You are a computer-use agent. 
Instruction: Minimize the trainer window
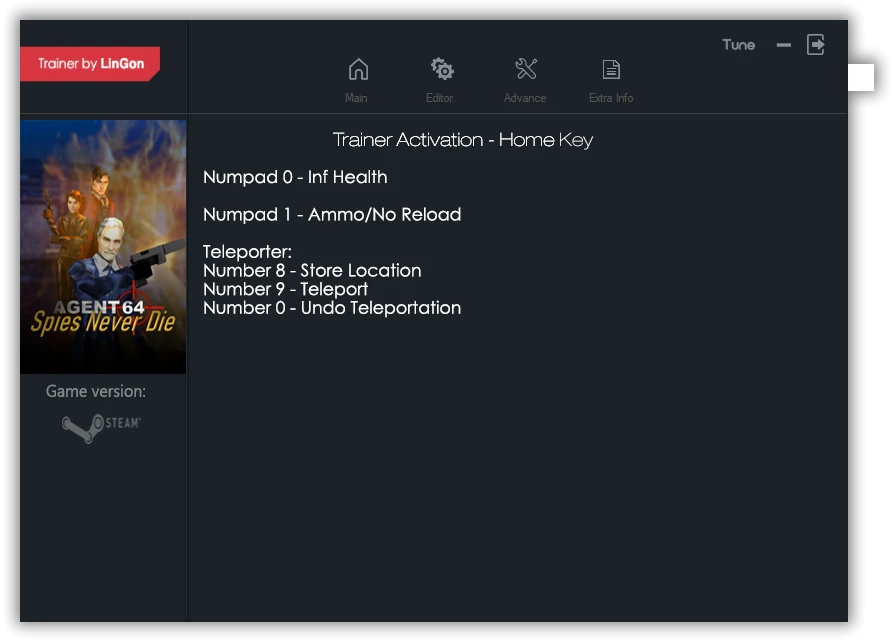point(783,45)
